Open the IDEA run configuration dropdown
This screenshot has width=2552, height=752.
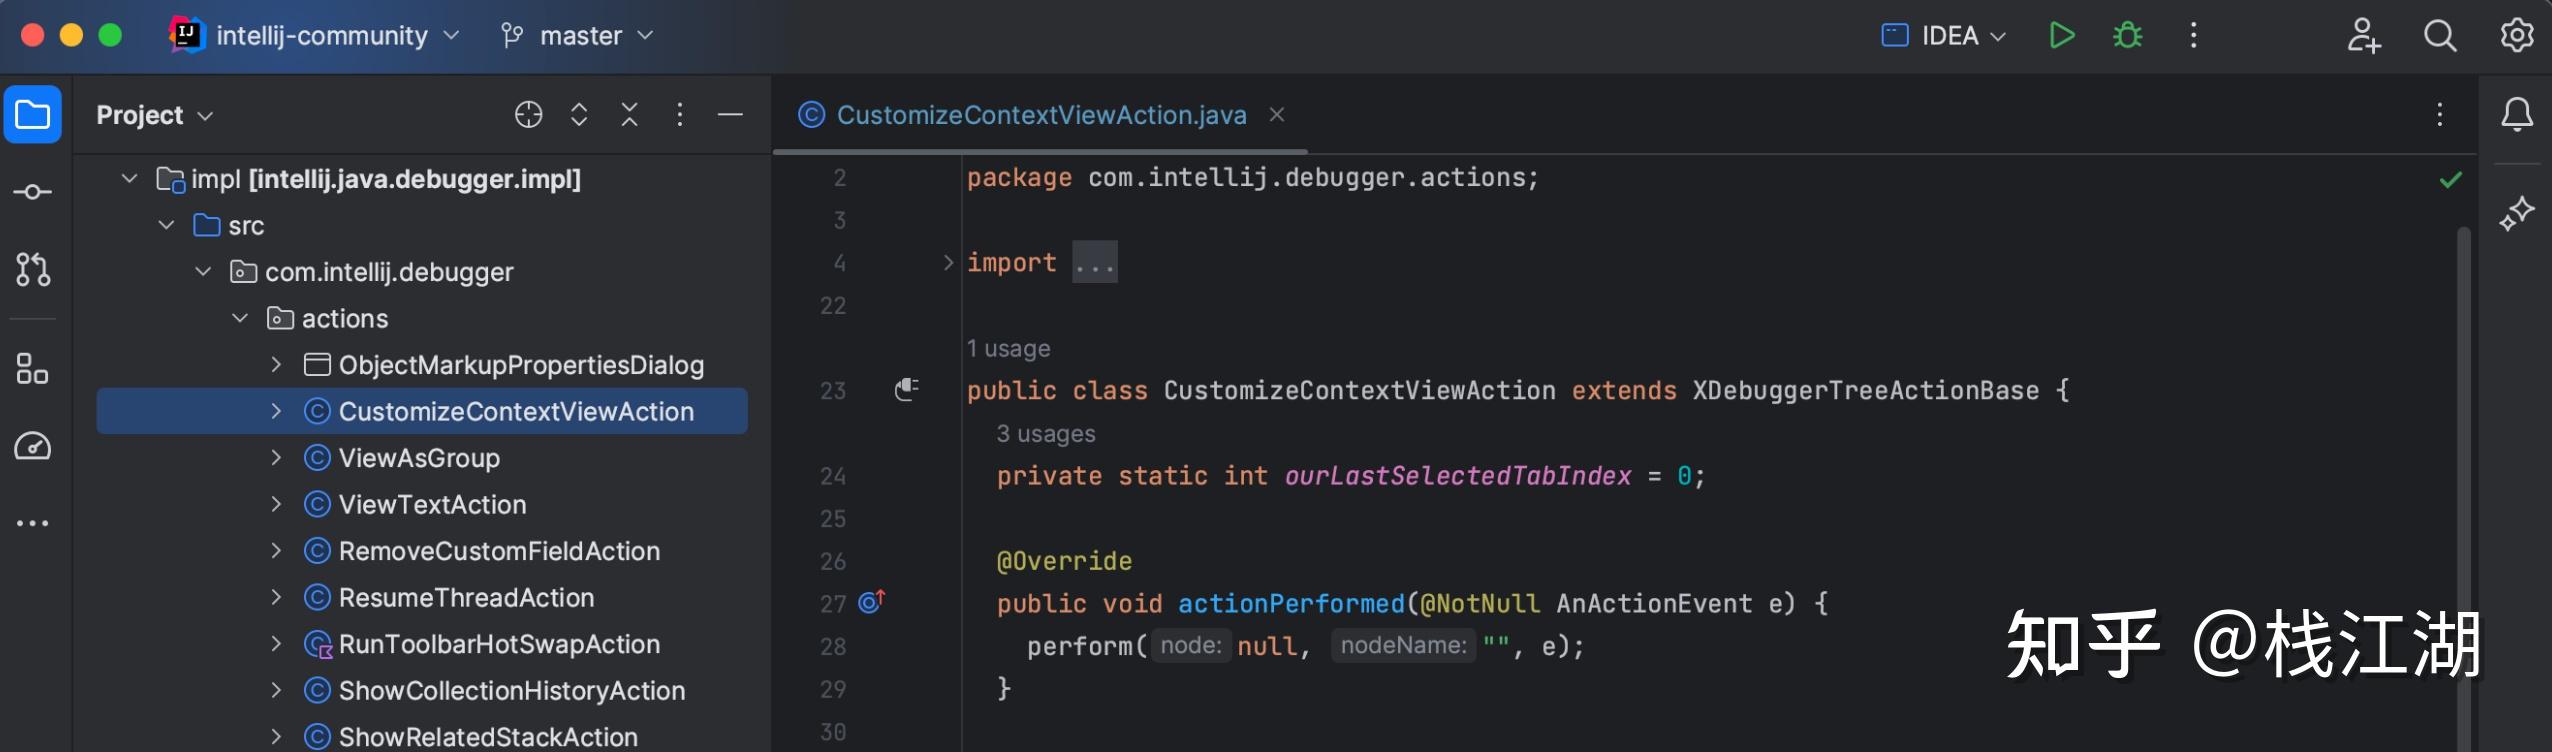coord(1944,36)
